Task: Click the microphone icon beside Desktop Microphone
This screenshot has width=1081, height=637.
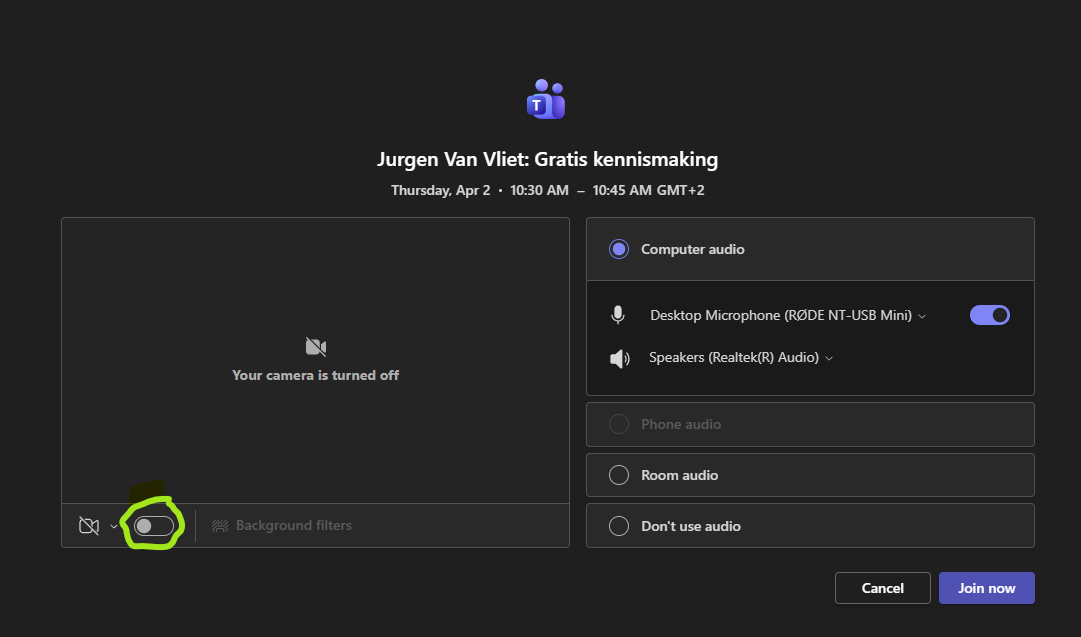Action: [618, 315]
